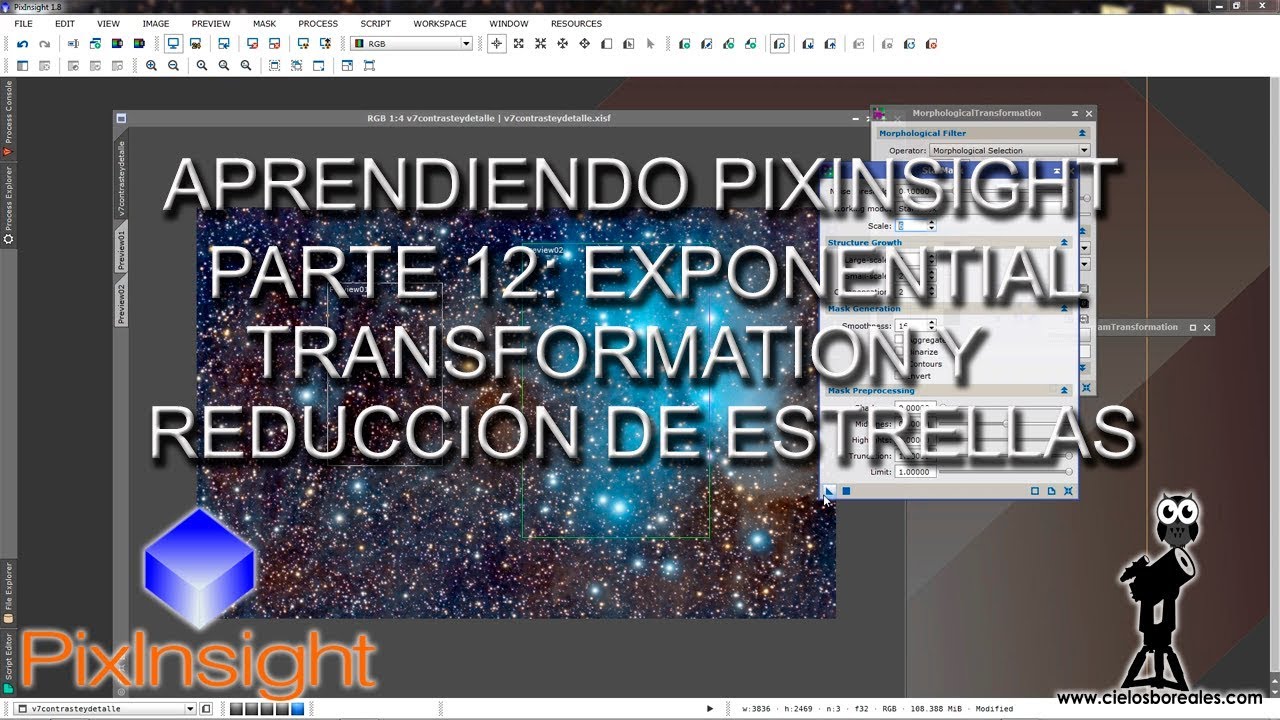Click the Redo arrow in the toolbar
Image resolution: width=1280 pixels, height=720 pixels.
click(44, 44)
